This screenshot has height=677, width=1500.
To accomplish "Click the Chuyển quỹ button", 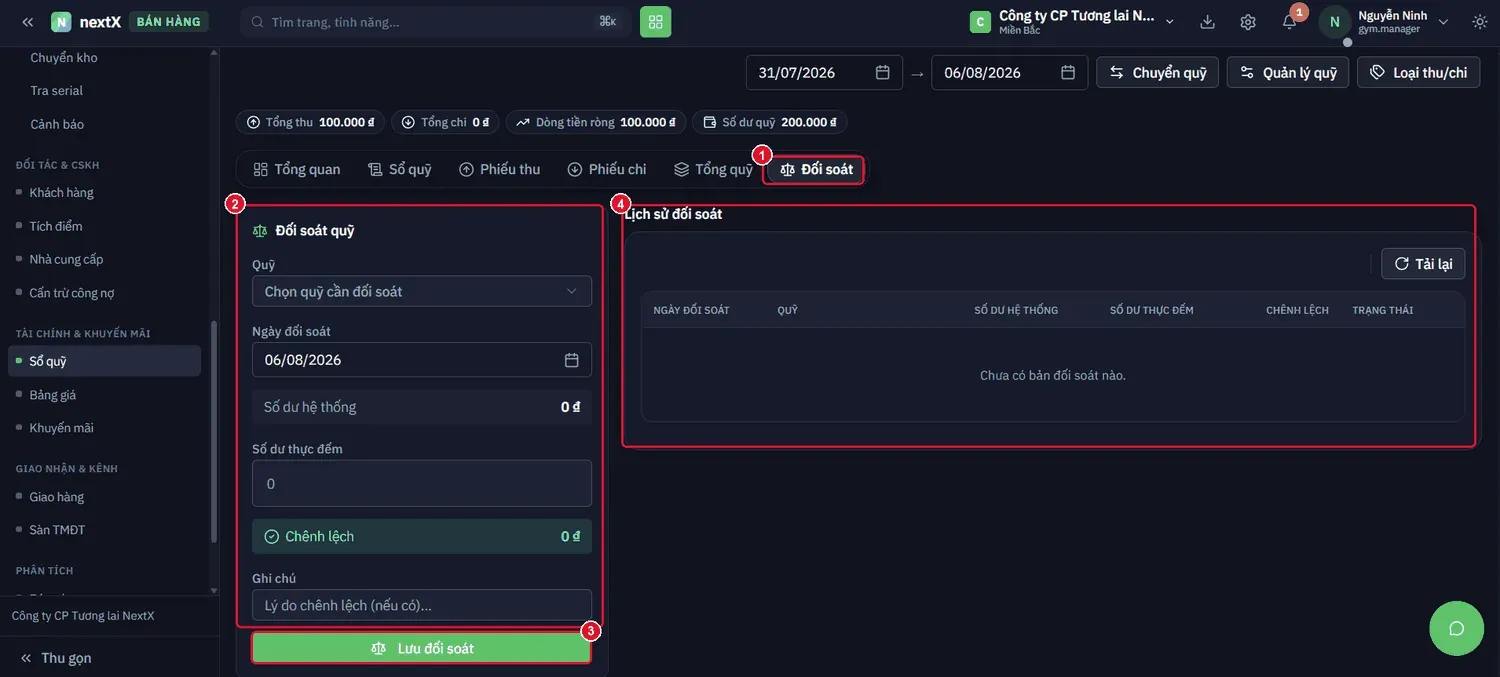I will coord(1158,72).
